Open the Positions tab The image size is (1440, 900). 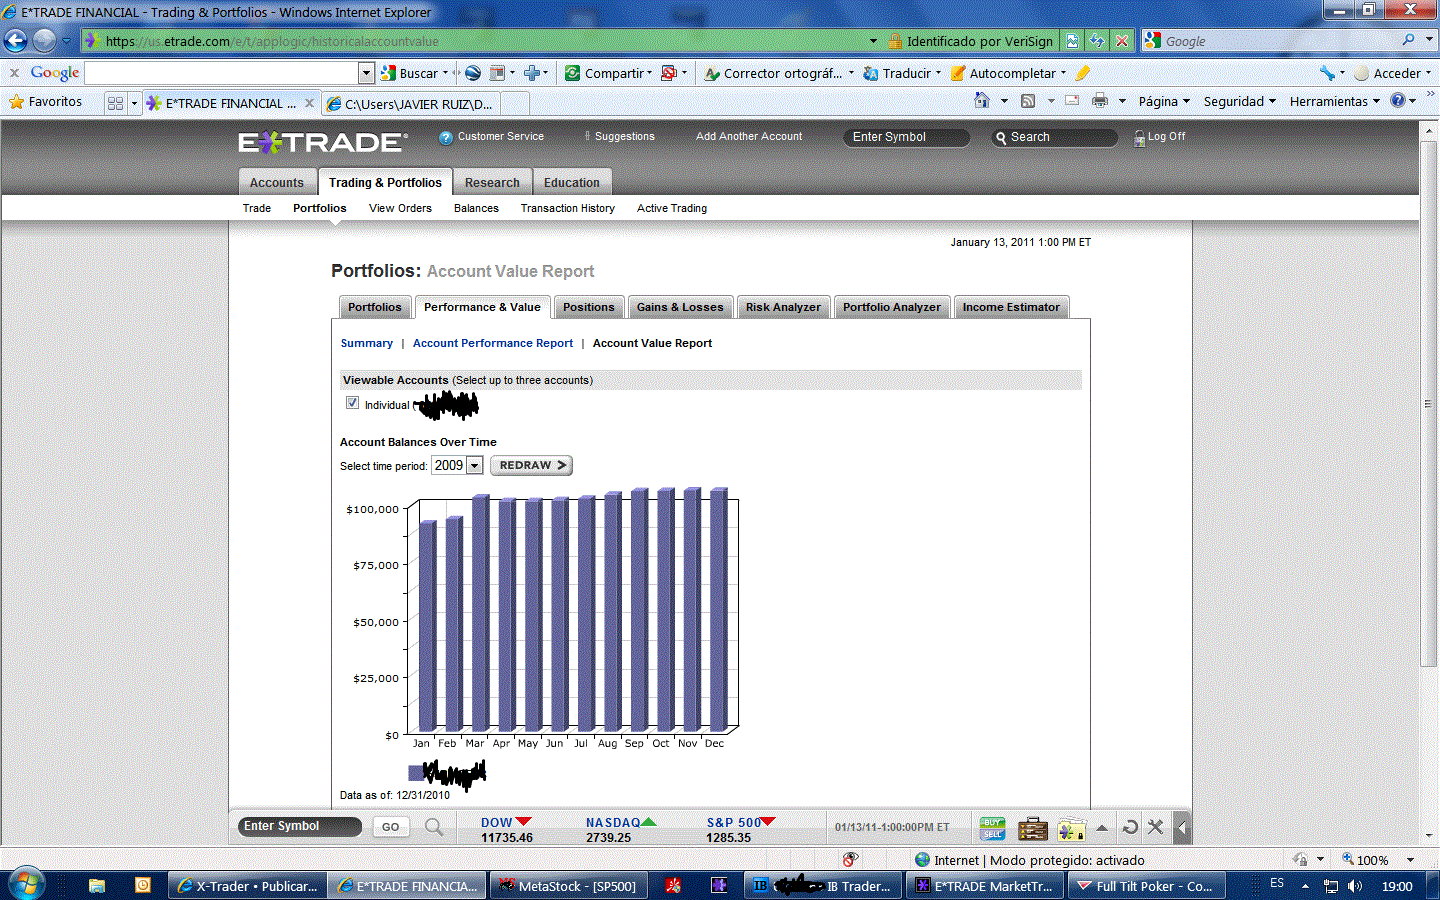[x=588, y=307]
